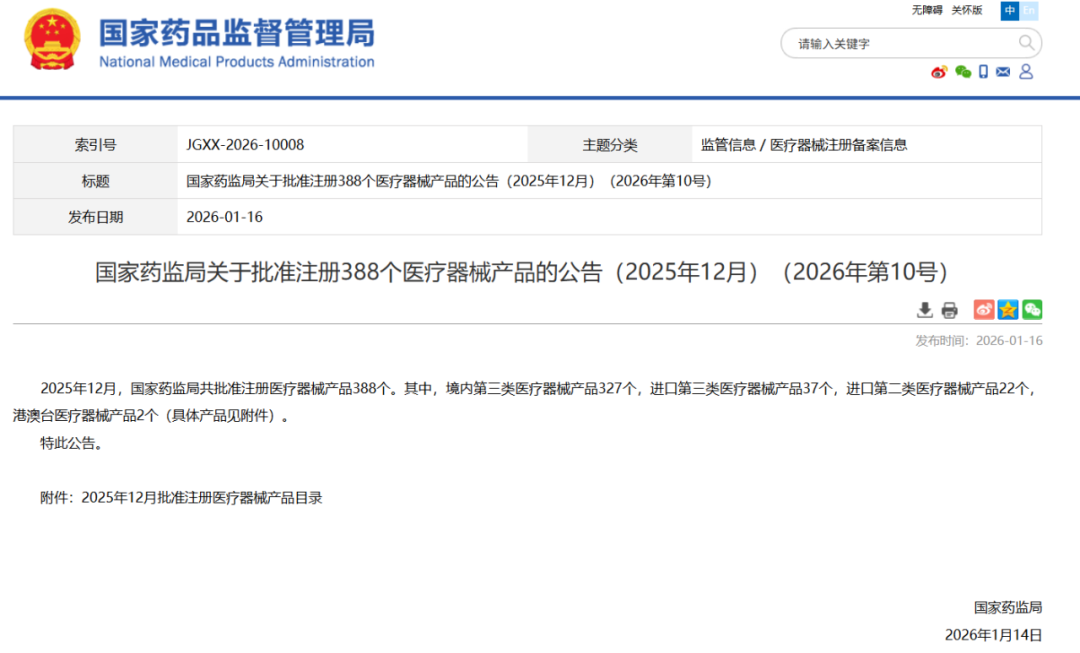Open the user account icon

pyautogui.click(x=1026, y=72)
